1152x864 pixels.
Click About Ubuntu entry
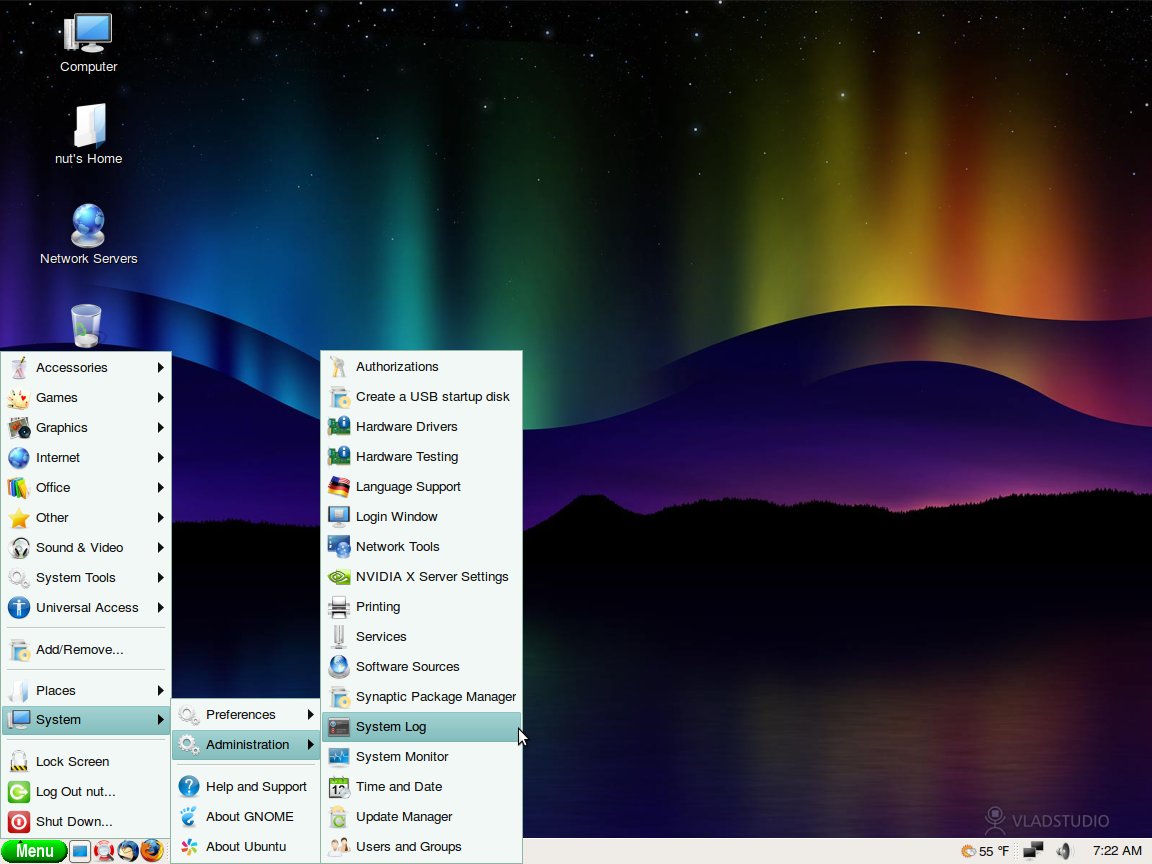coord(246,847)
